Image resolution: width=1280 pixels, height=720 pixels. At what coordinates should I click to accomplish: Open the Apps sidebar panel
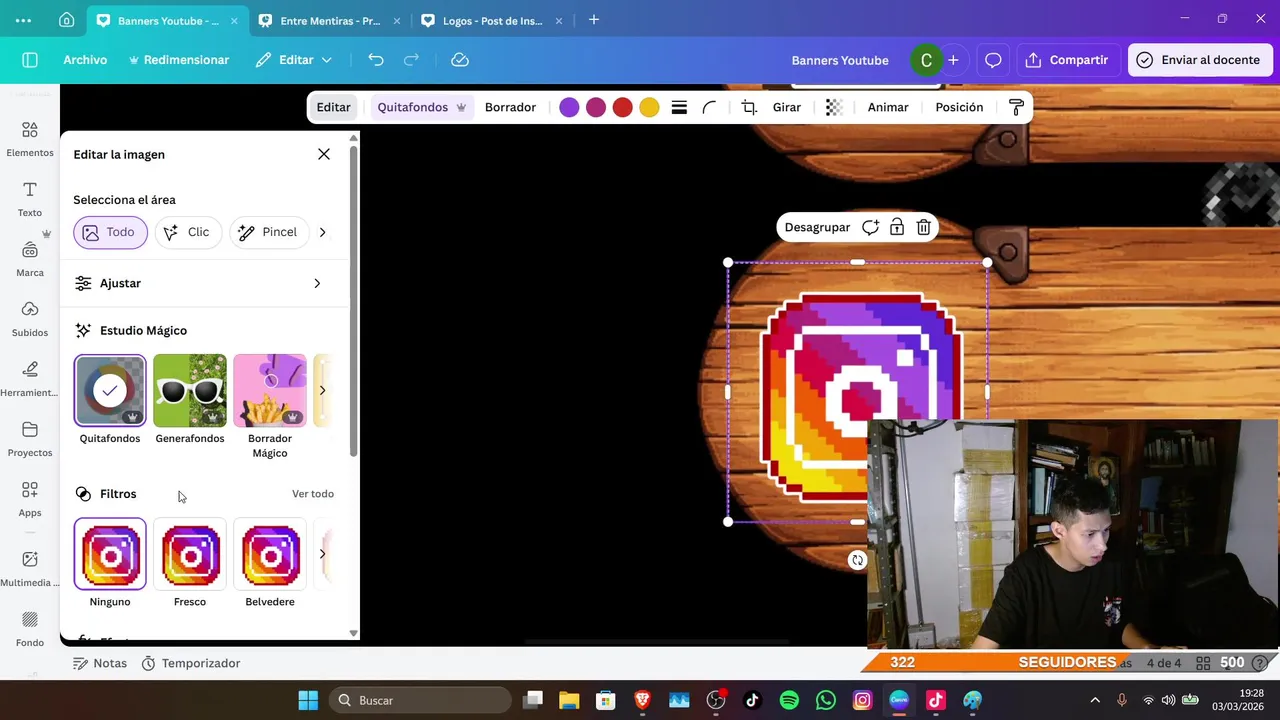pyautogui.click(x=30, y=499)
